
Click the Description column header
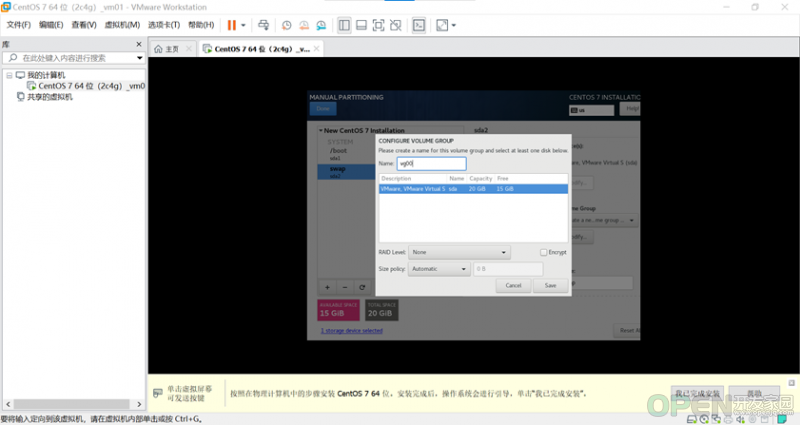413,179
